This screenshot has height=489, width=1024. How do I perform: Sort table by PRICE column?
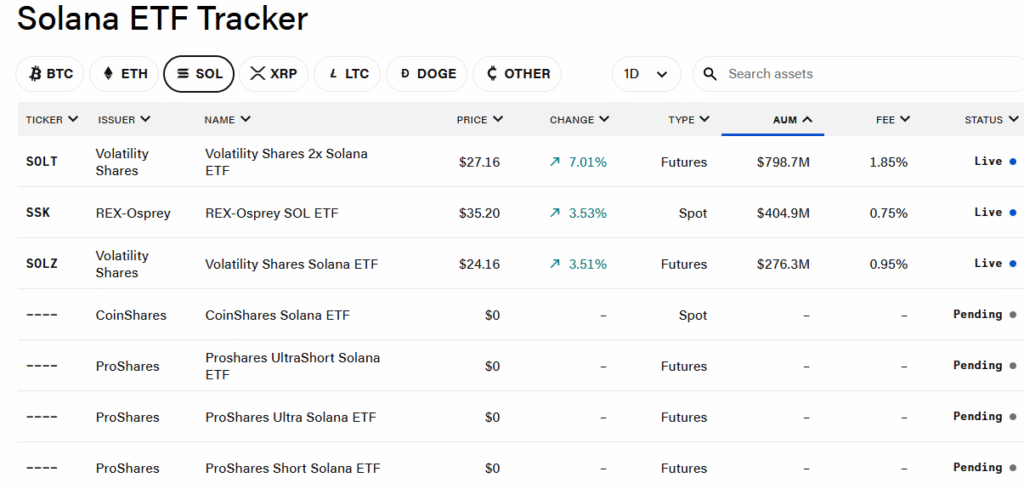tap(480, 120)
